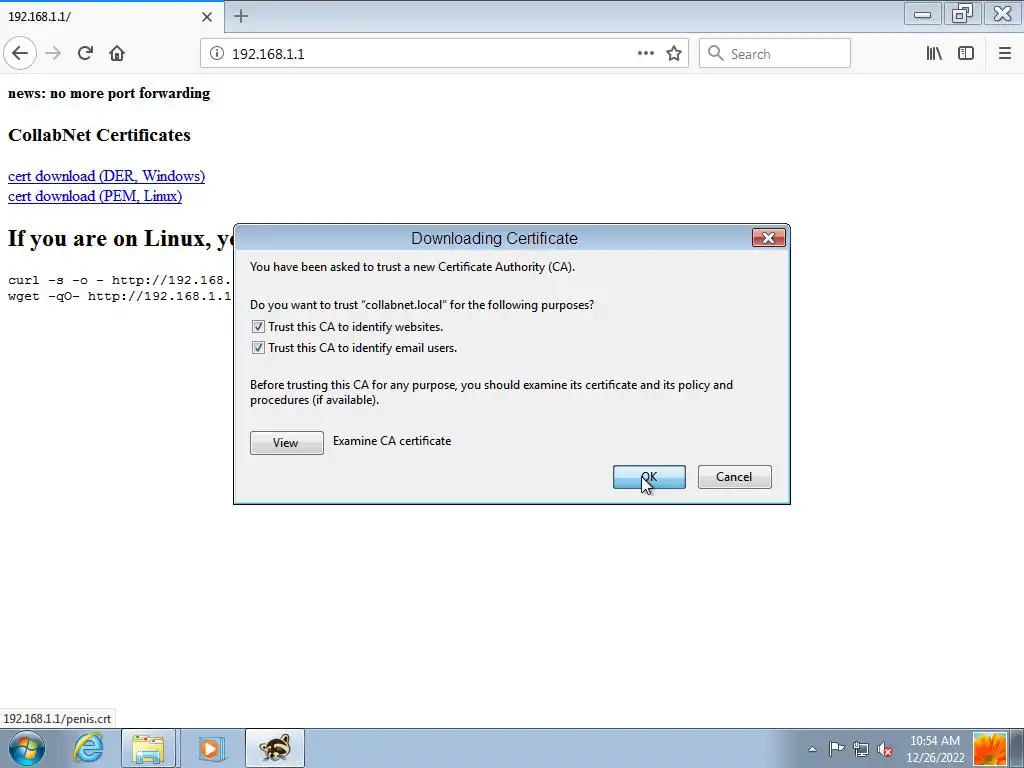Reload the current page
Screen dimensions: 1024x768
point(85,54)
